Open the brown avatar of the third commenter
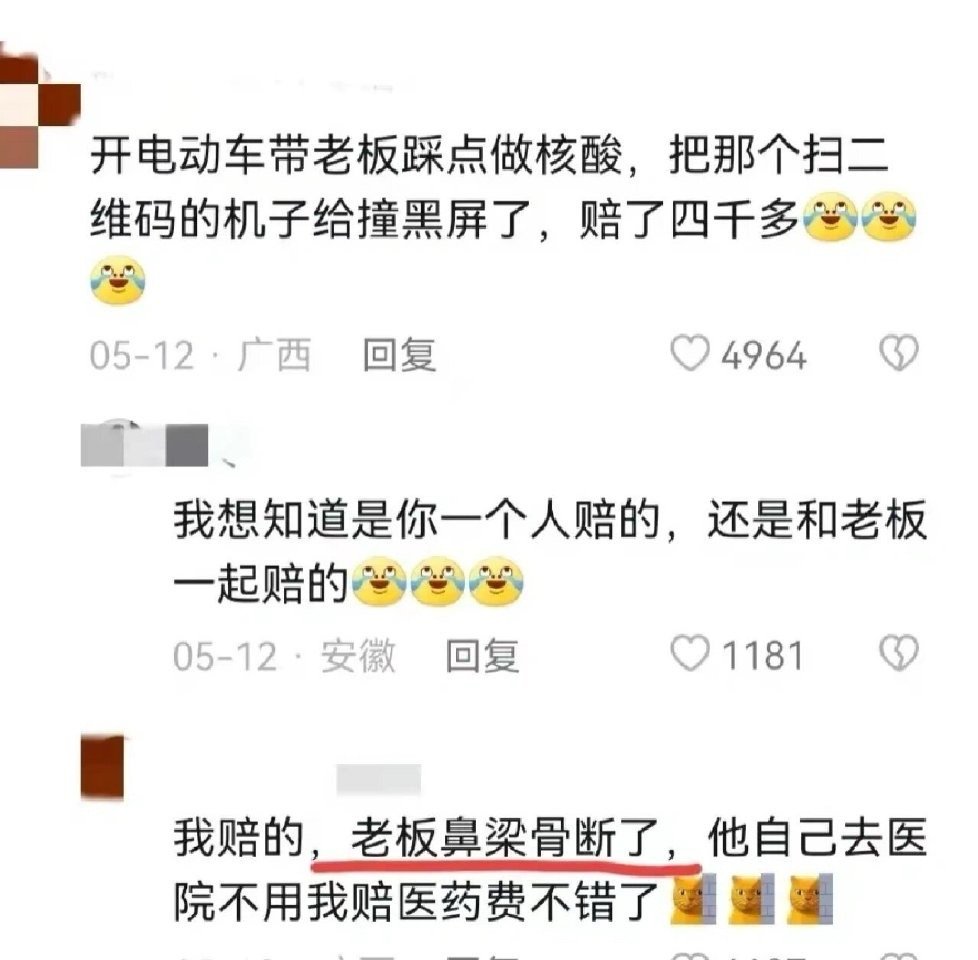 [103, 767]
